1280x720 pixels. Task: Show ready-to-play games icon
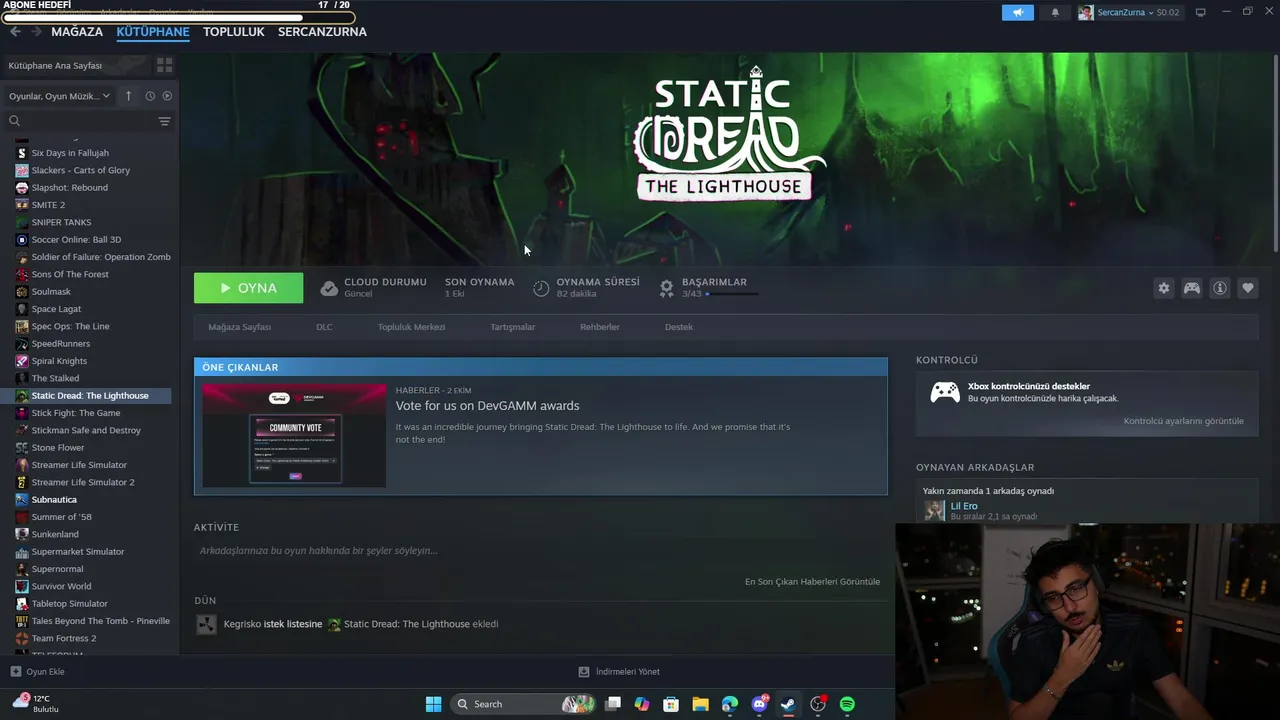pyautogui.click(x=167, y=96)
